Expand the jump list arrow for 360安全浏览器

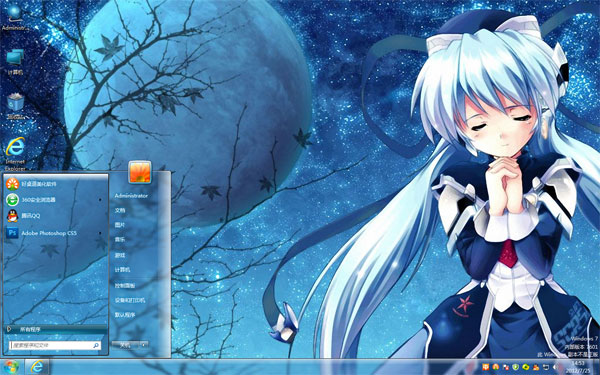pos(100,200)
